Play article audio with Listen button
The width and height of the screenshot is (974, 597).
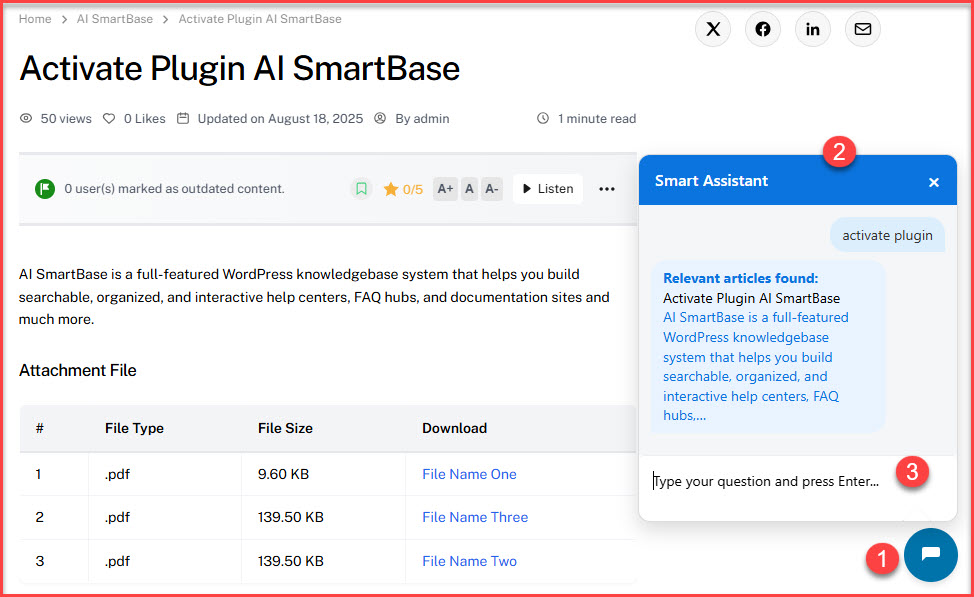click(x=548, y=188)
